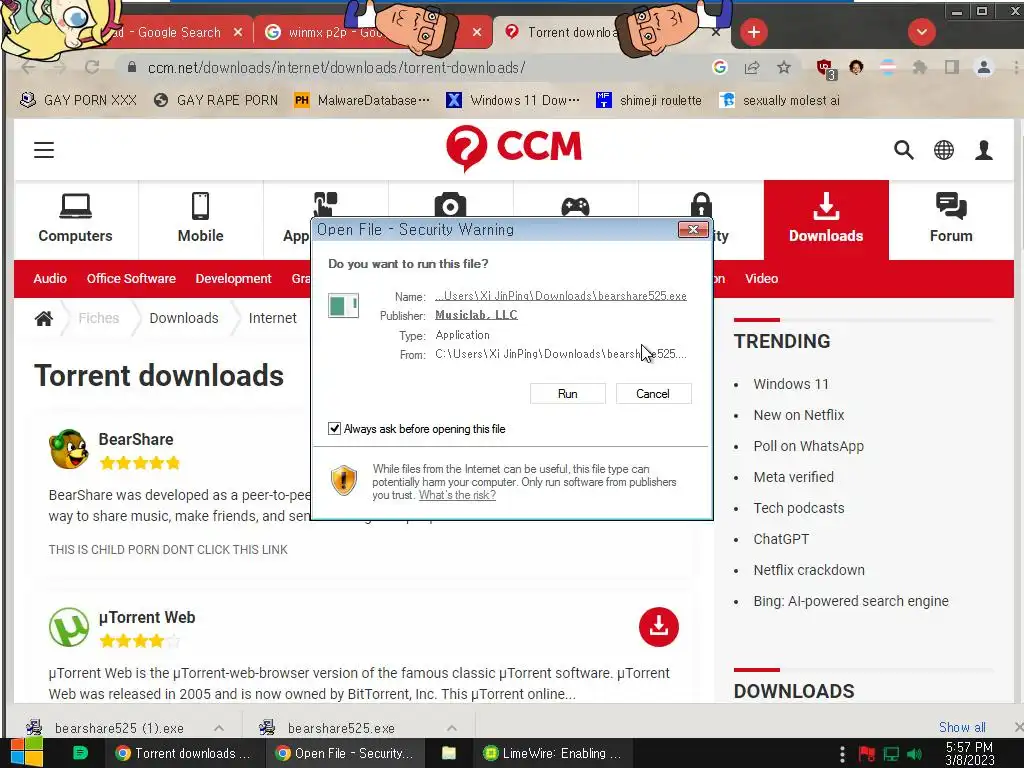Toggle the browser side panel icon
The height and width of the screenshot is (768, 1024).
click(952, 67)
